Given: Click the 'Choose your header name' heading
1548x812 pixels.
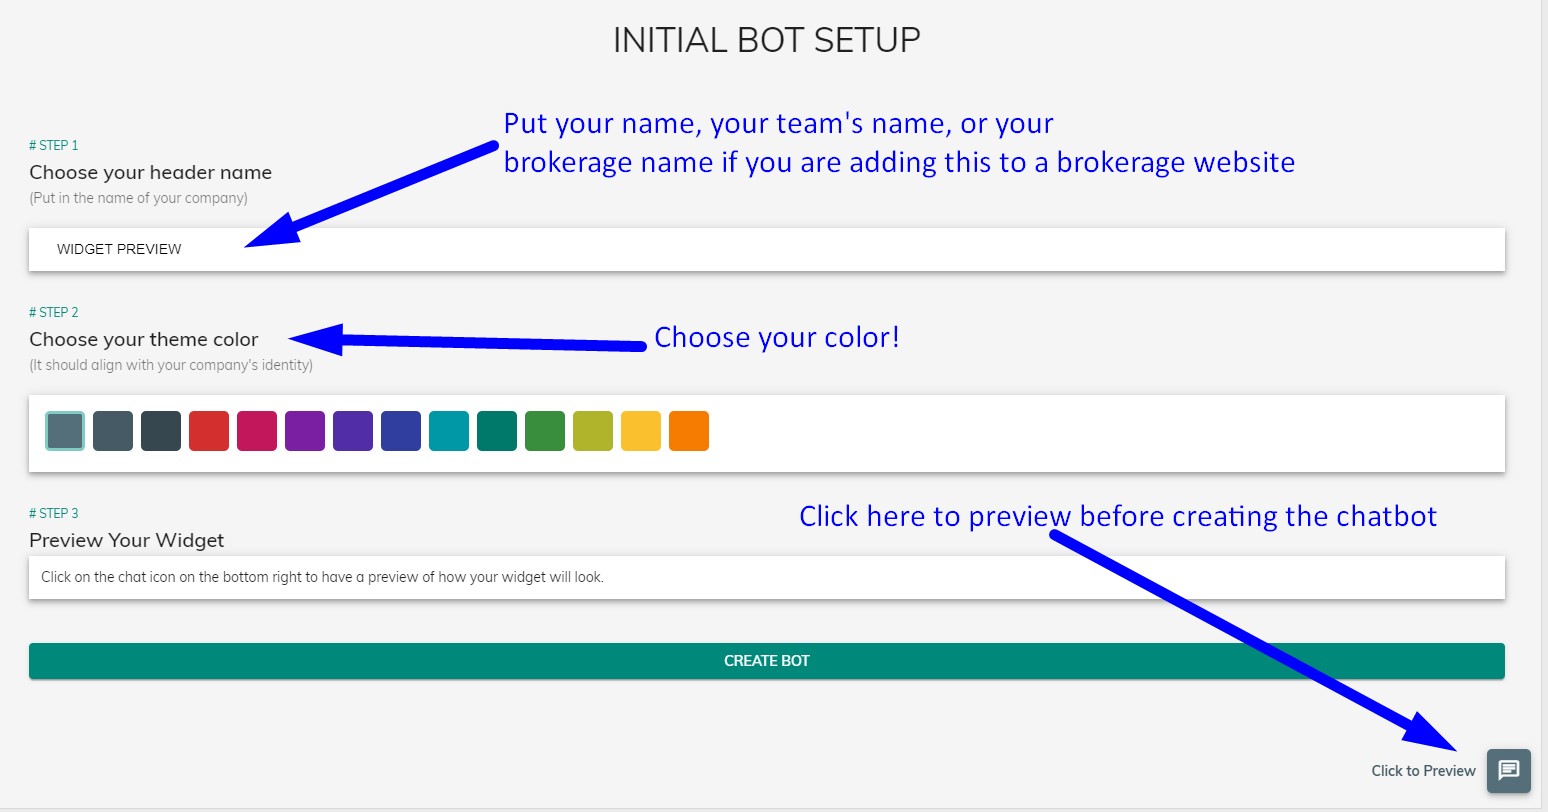Looking at the screenshot, I should pos(150,172).
